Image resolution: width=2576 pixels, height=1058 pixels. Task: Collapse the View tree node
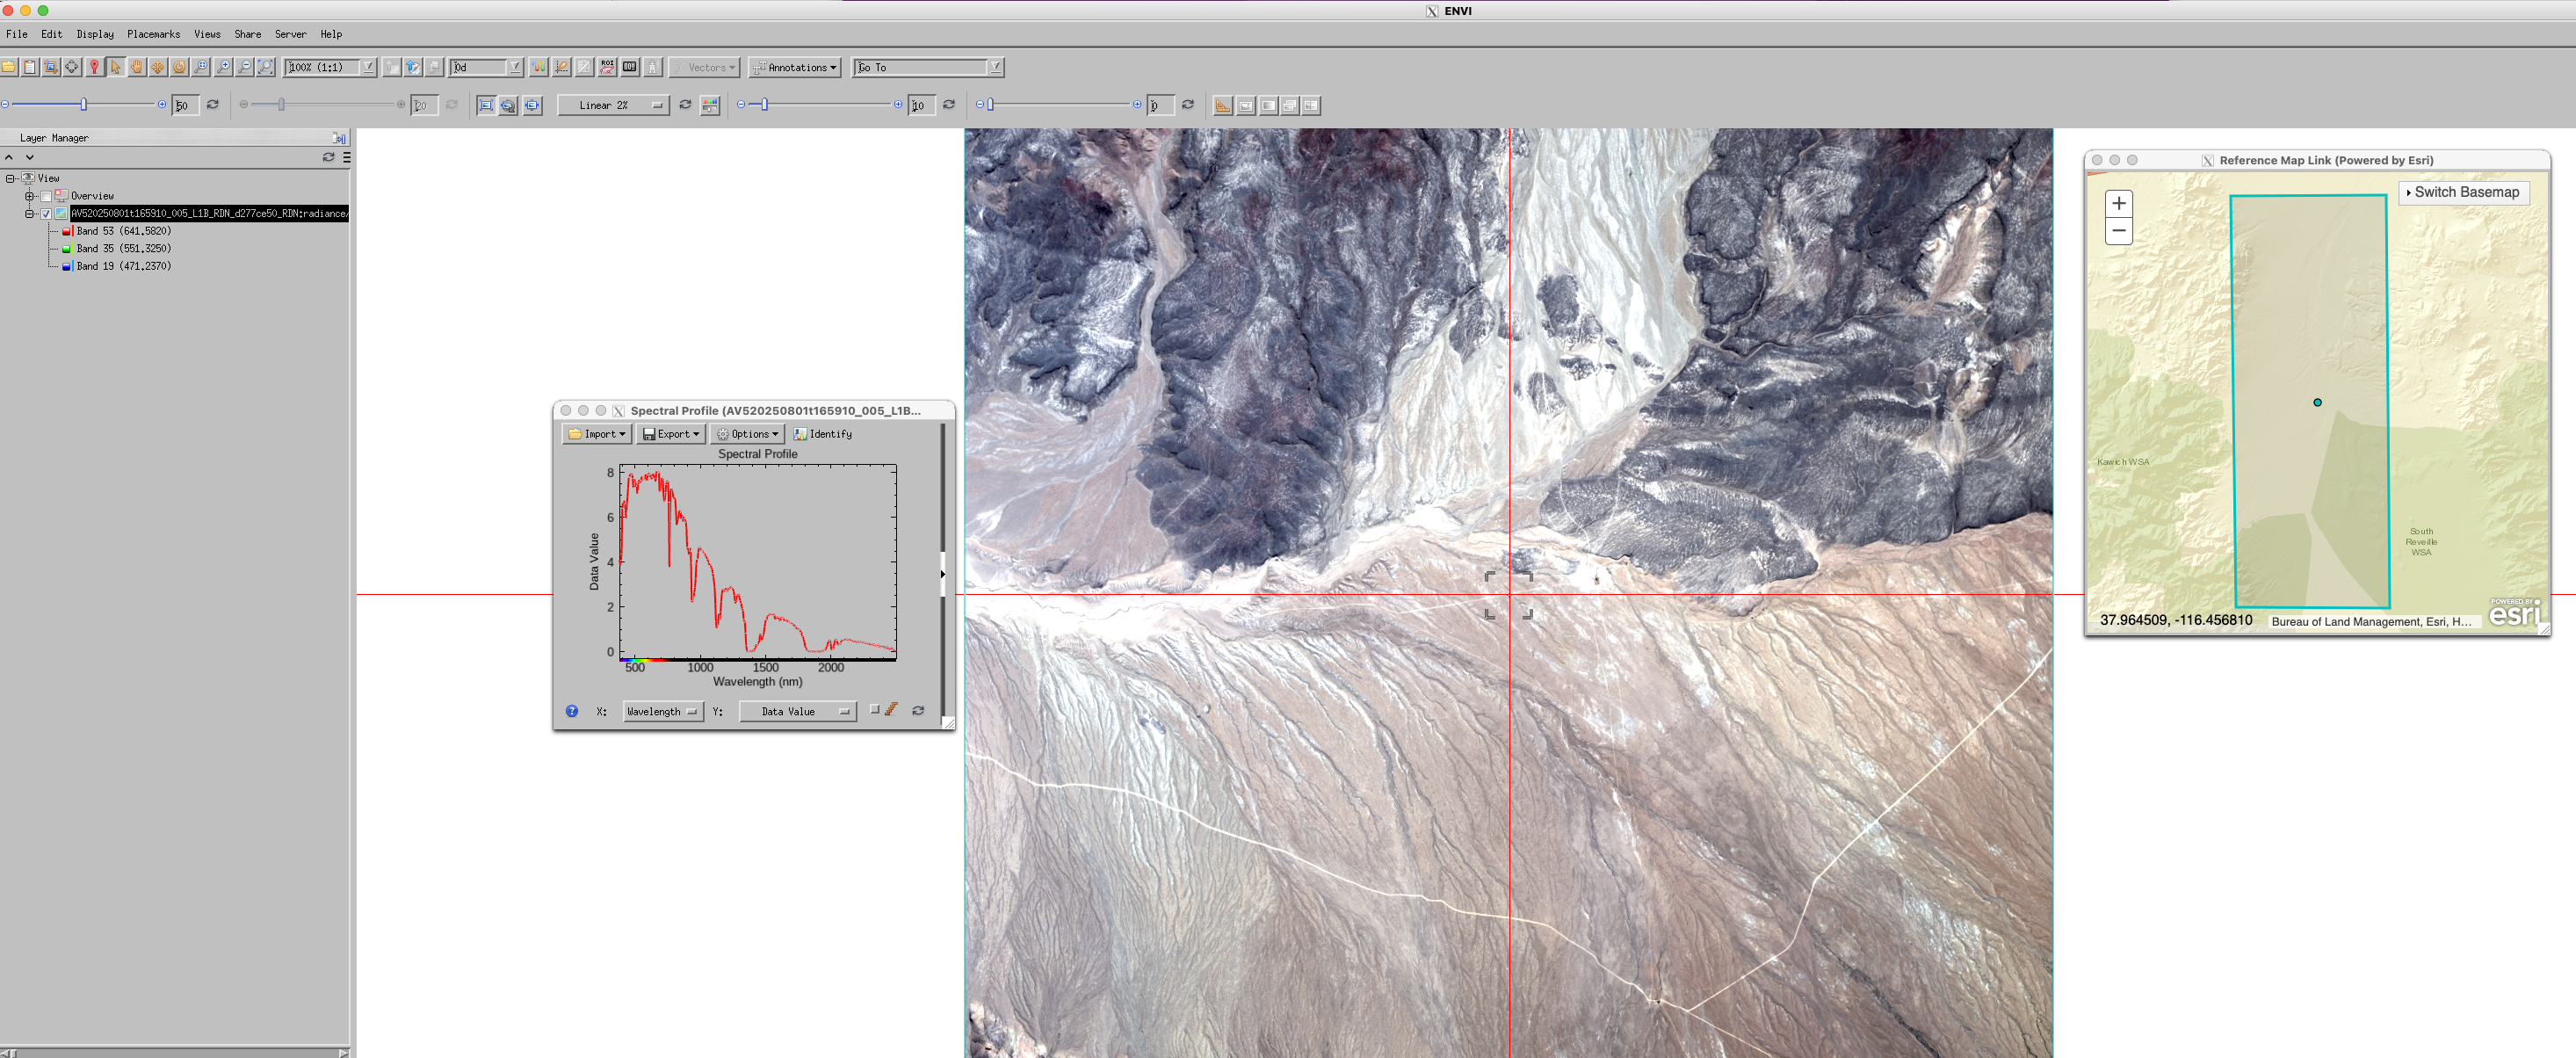point(10,178)
